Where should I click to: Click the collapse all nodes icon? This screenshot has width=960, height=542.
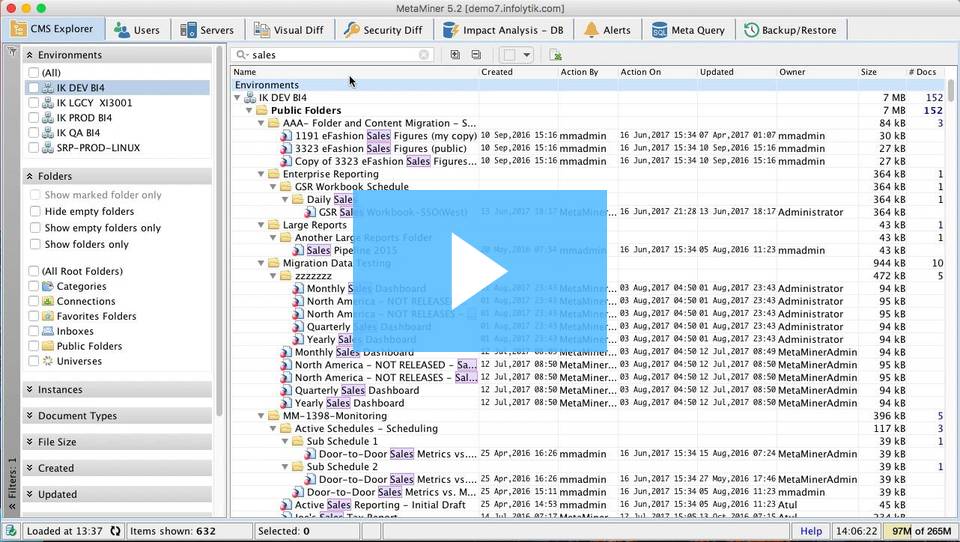point(476,55)
